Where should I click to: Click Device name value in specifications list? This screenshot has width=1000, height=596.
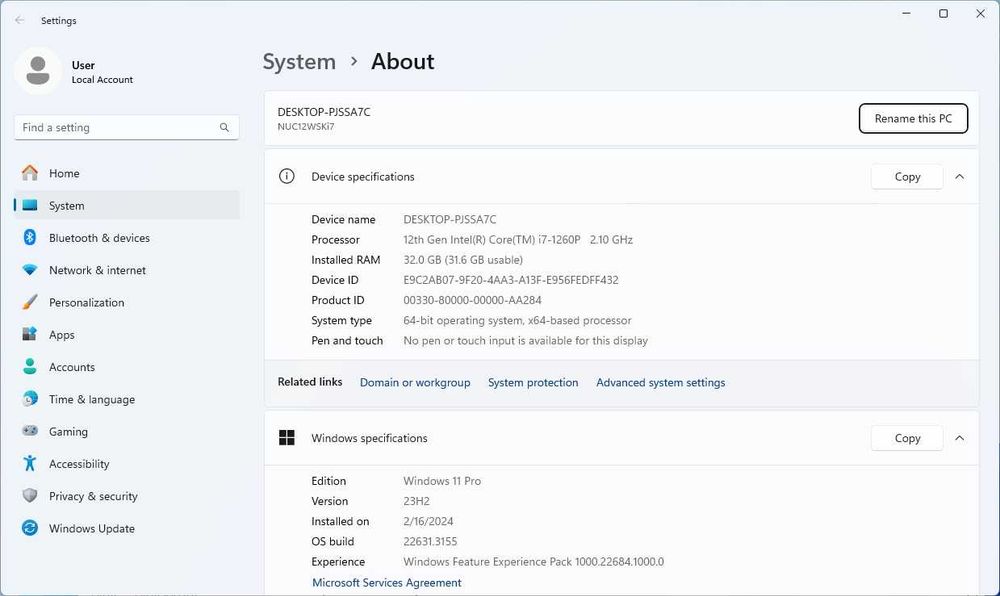[450, 219]
